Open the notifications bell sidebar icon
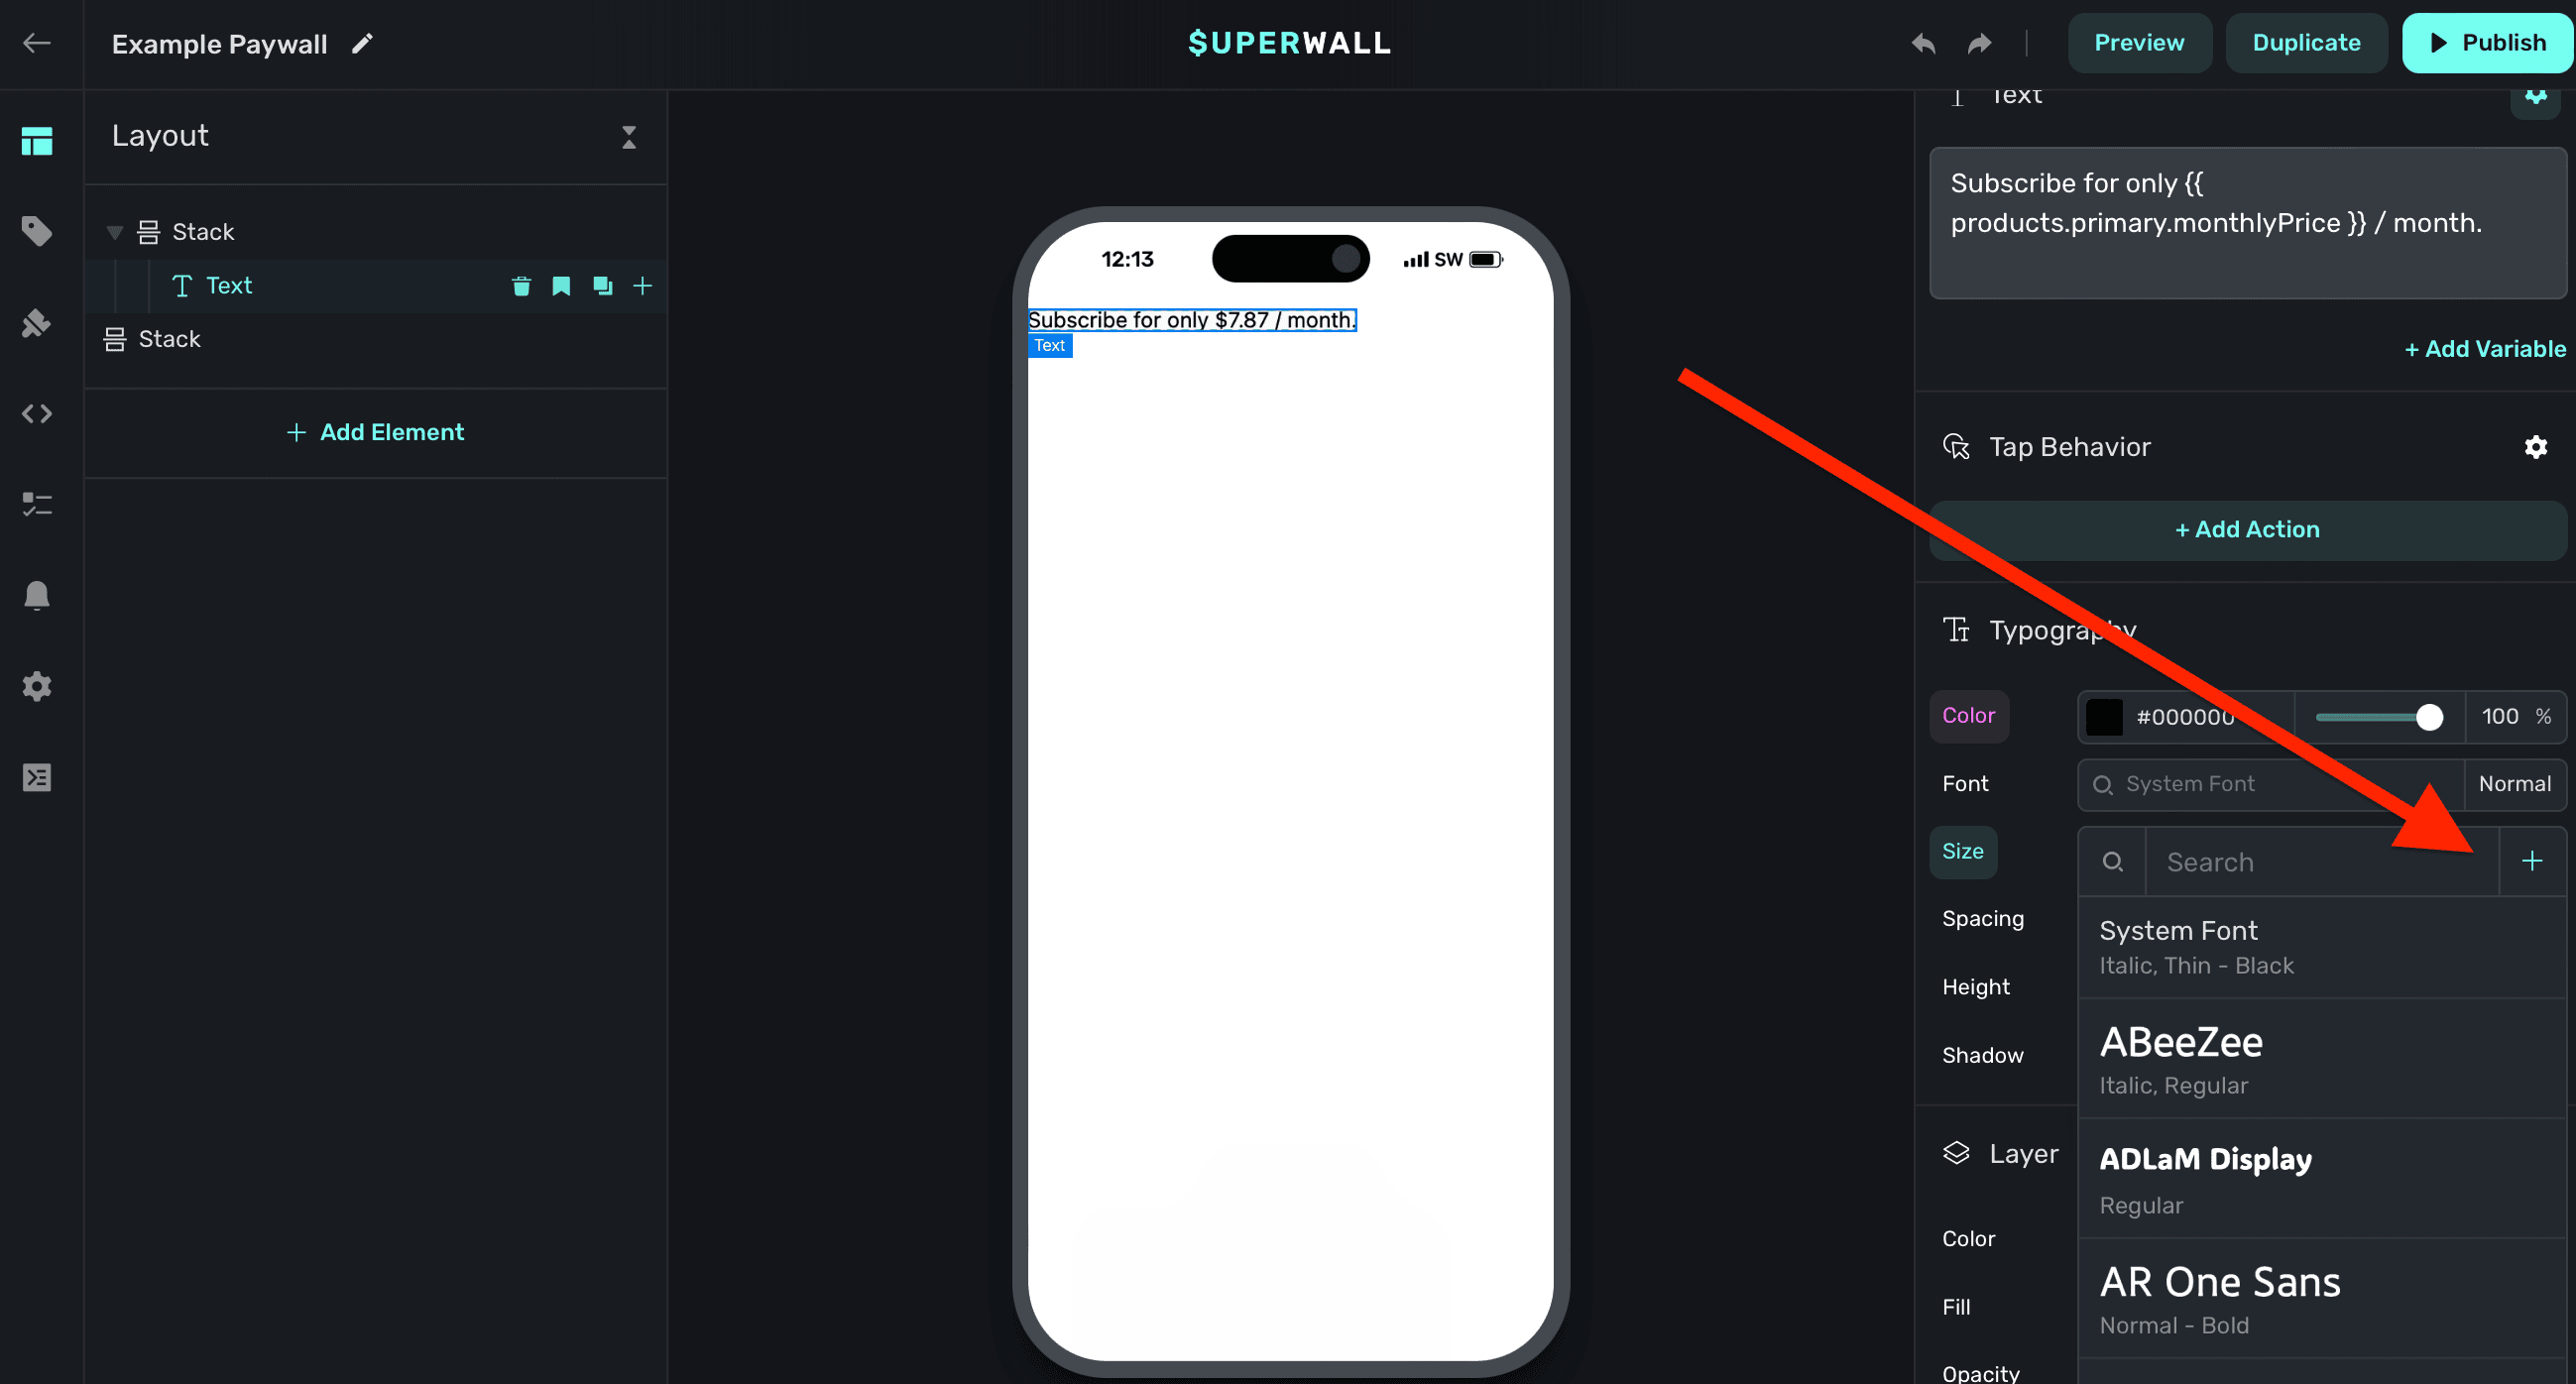 37,595
